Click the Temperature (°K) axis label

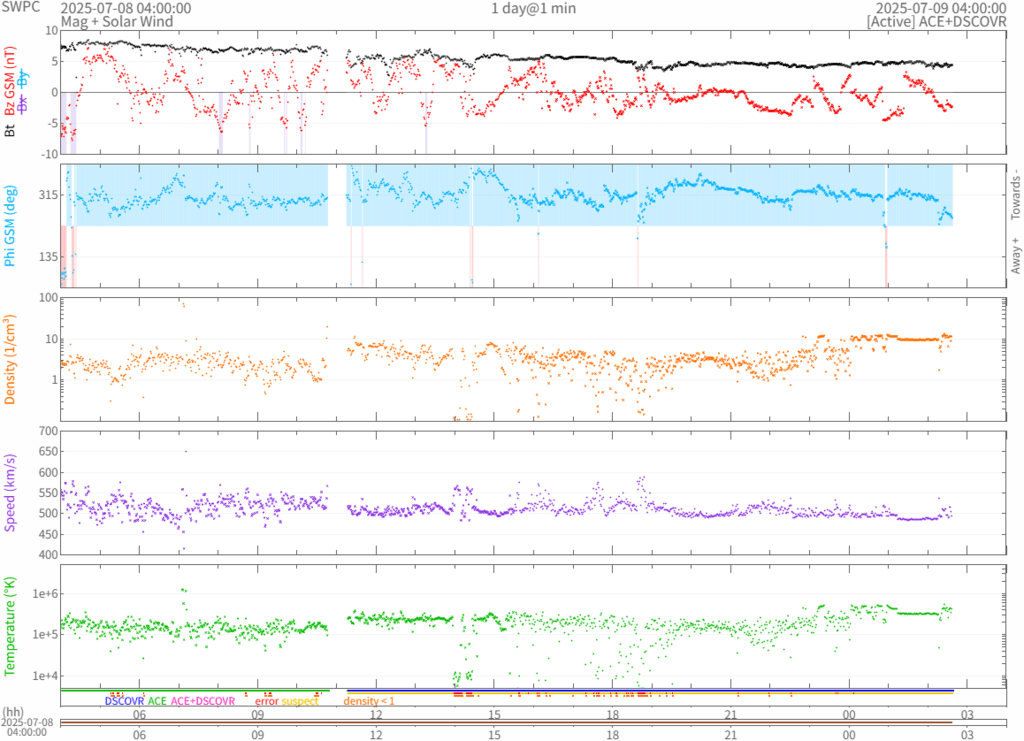pyautogui.click(x=10, y=625)
